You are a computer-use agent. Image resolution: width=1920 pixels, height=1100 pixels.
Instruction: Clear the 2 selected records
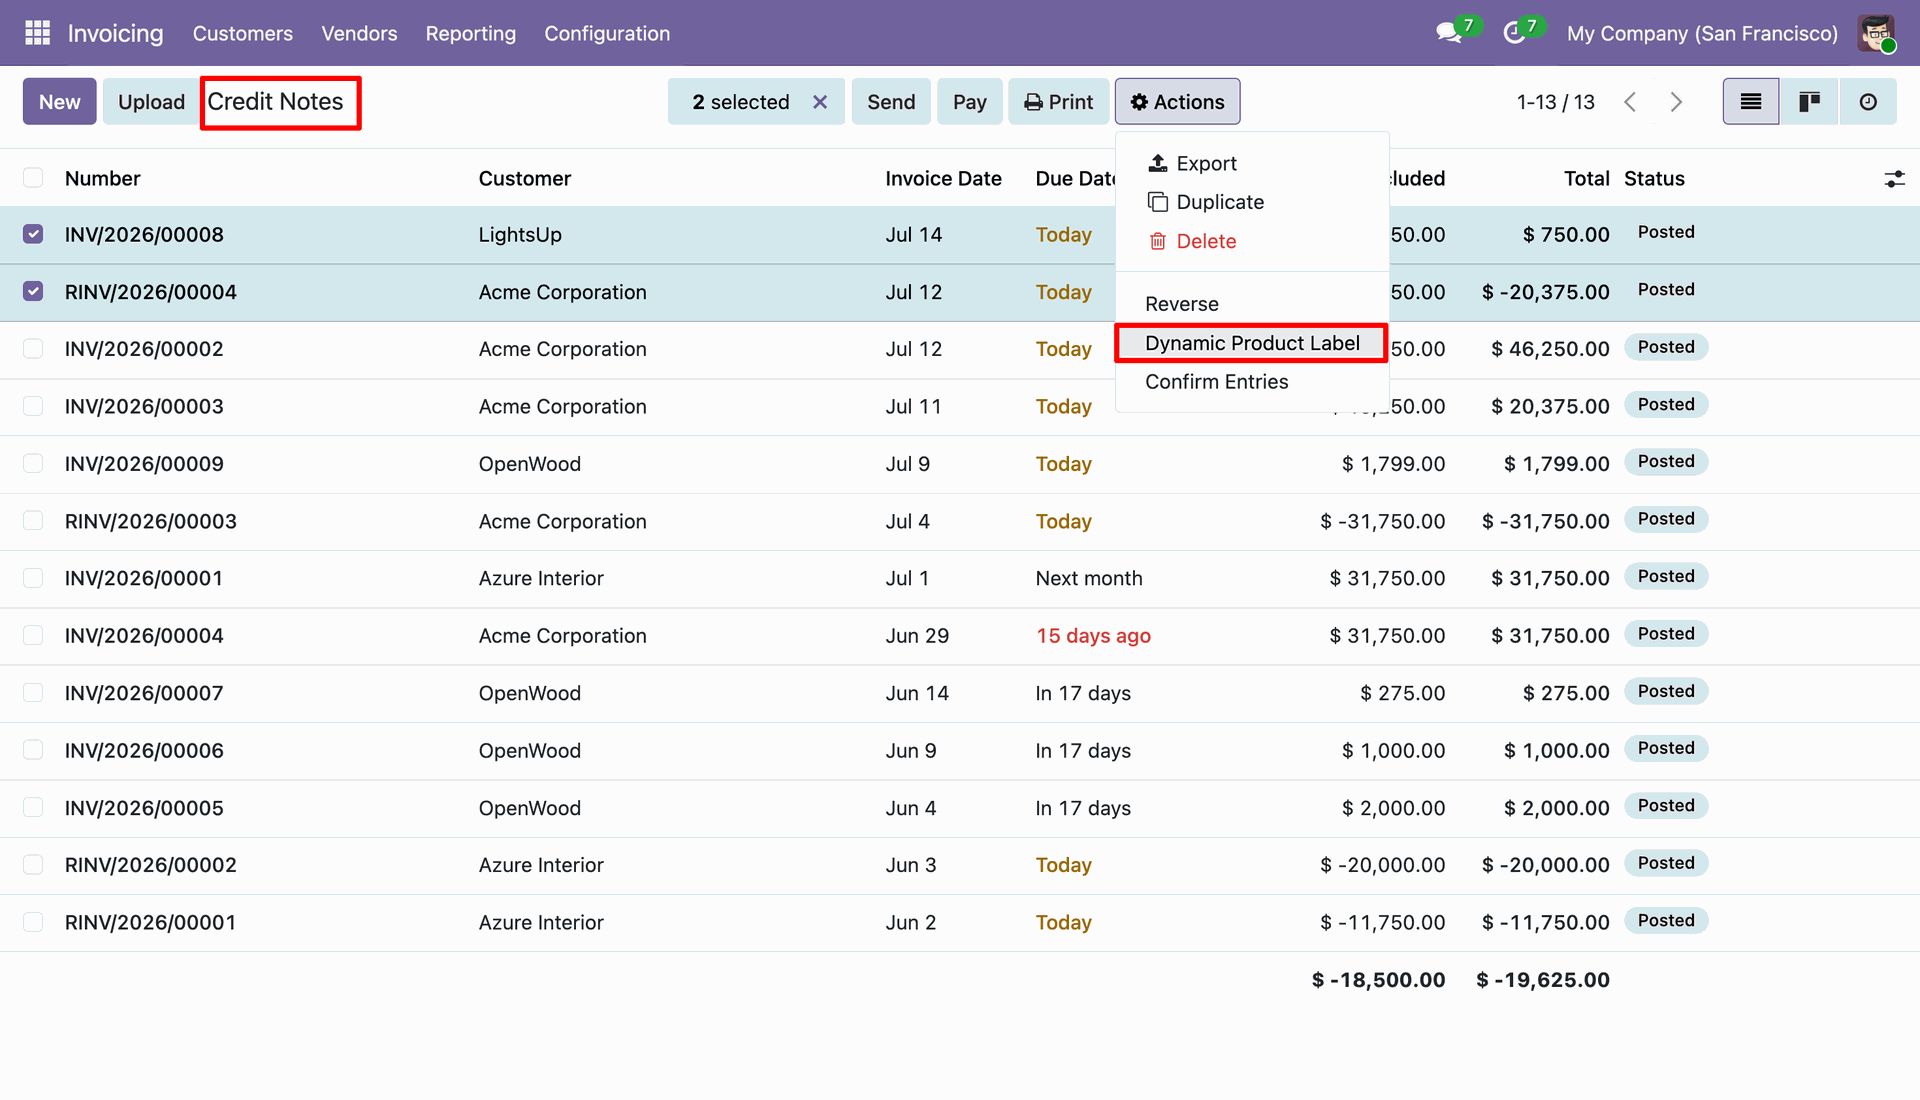pyautogui.click(x=820, y=102)
